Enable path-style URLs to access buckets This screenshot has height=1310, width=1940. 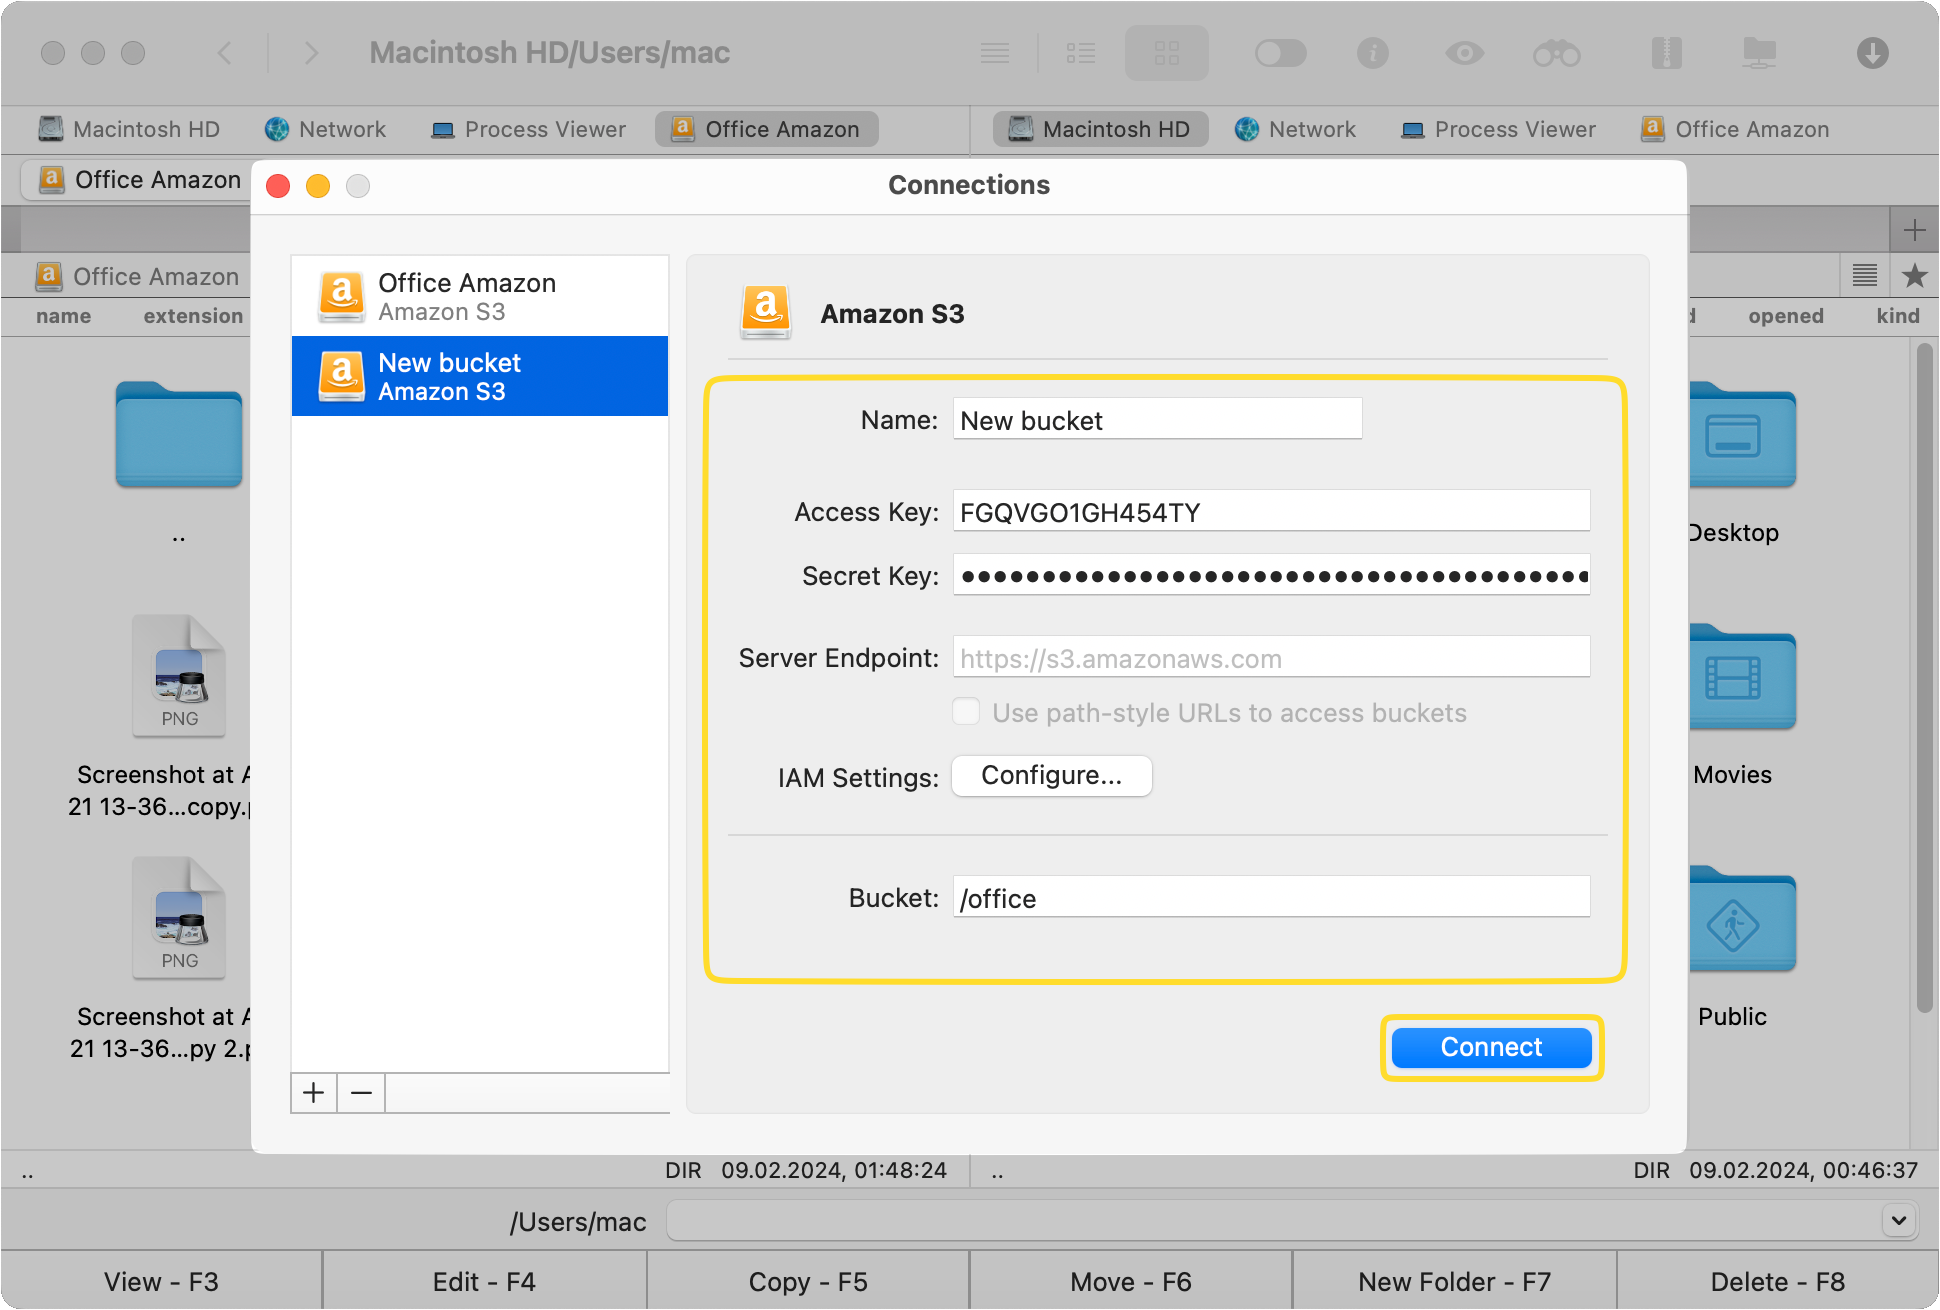(966, 711)
